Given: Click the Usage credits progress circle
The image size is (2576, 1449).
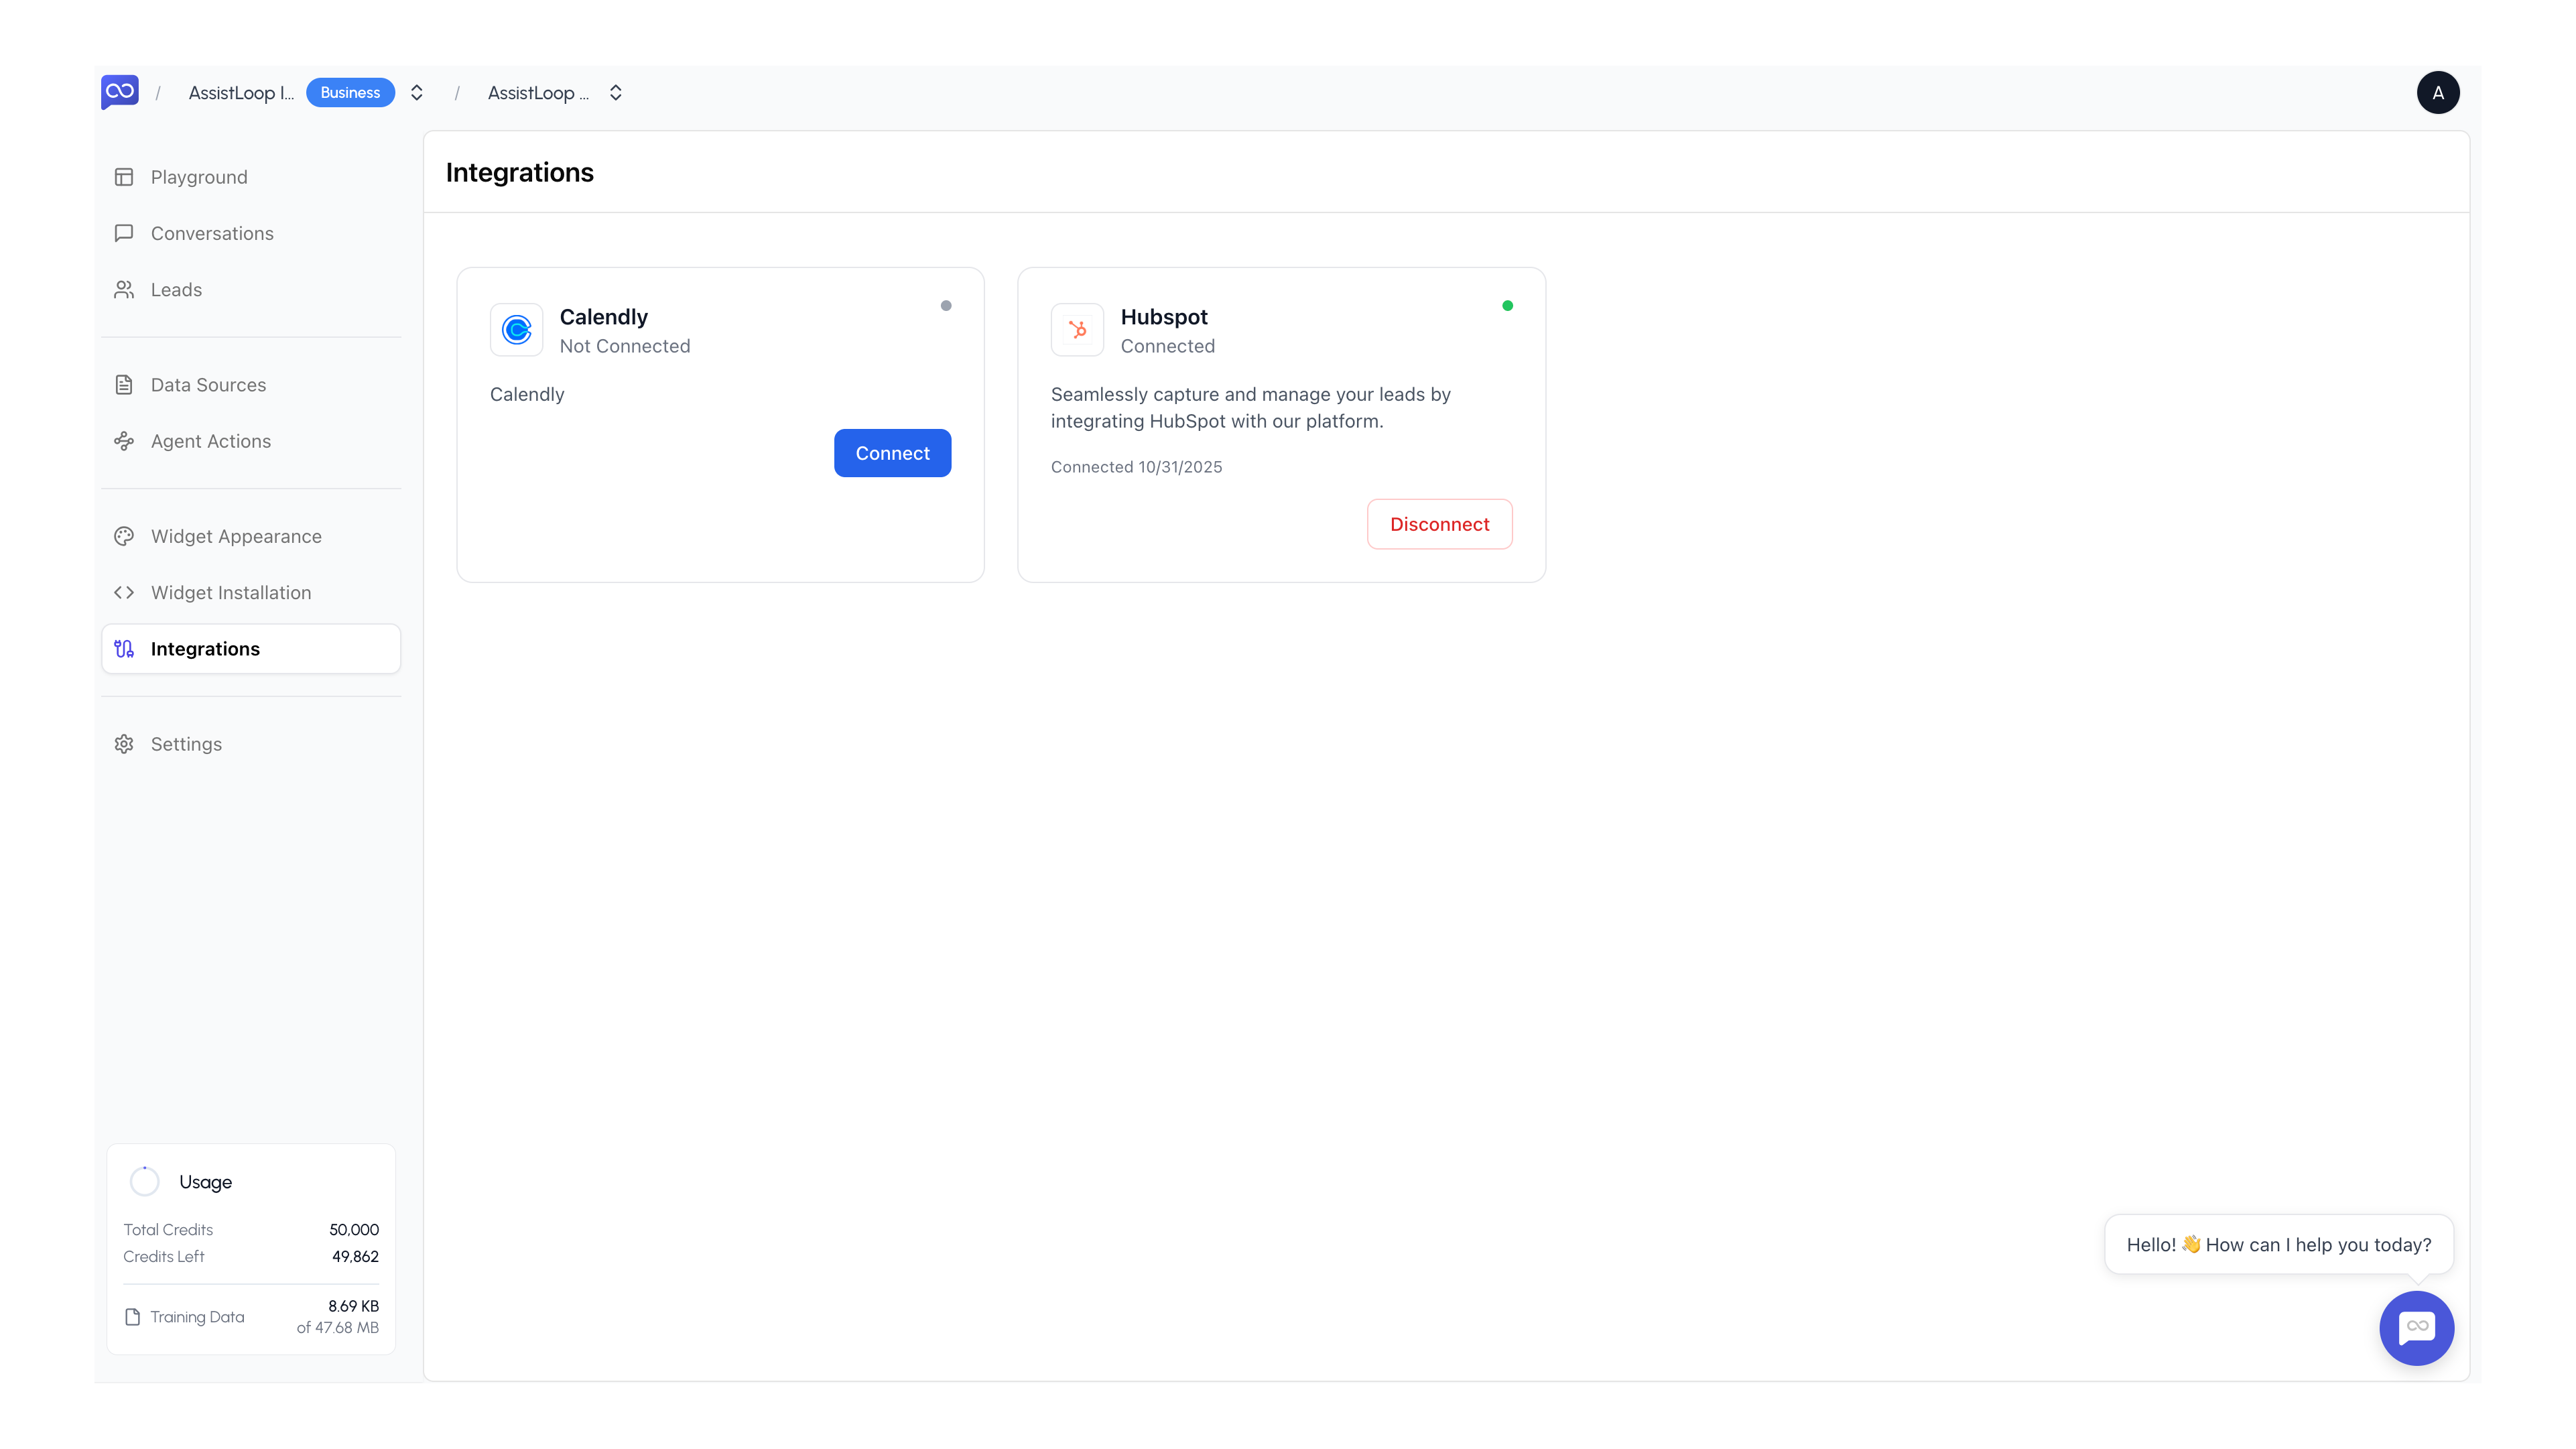Looking at the screenshot, I should [144, 1181].
